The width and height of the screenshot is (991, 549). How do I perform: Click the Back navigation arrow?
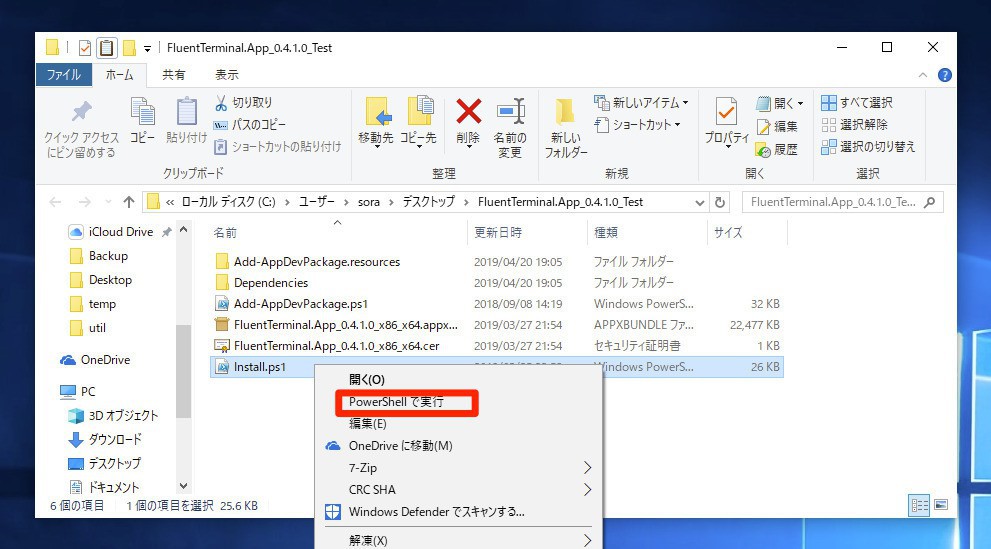tap(56, 202)
